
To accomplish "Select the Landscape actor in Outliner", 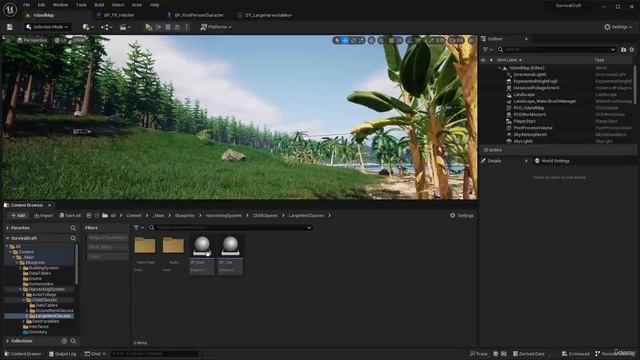I will pyautogui.click(x=524, y=95).
